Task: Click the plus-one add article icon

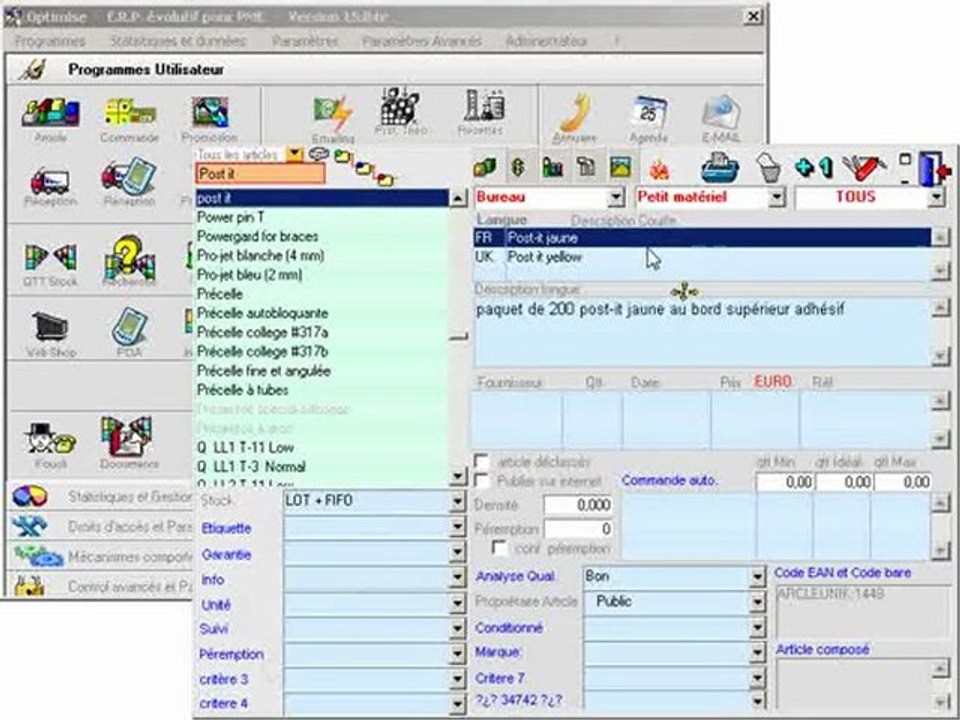Action: (x=814, y=167)
